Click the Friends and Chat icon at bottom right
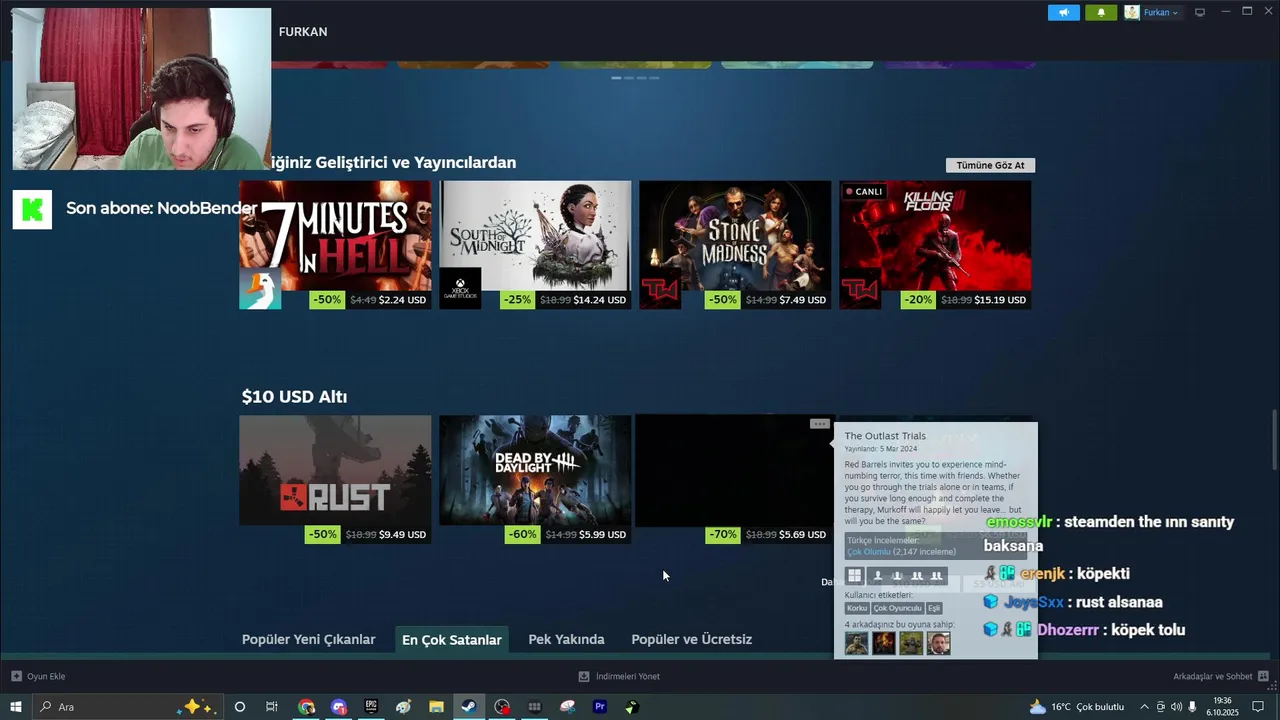Image resolution: width=1280 pixels, height=720 pixels. pyautogui.click(x=1264, y=676)
